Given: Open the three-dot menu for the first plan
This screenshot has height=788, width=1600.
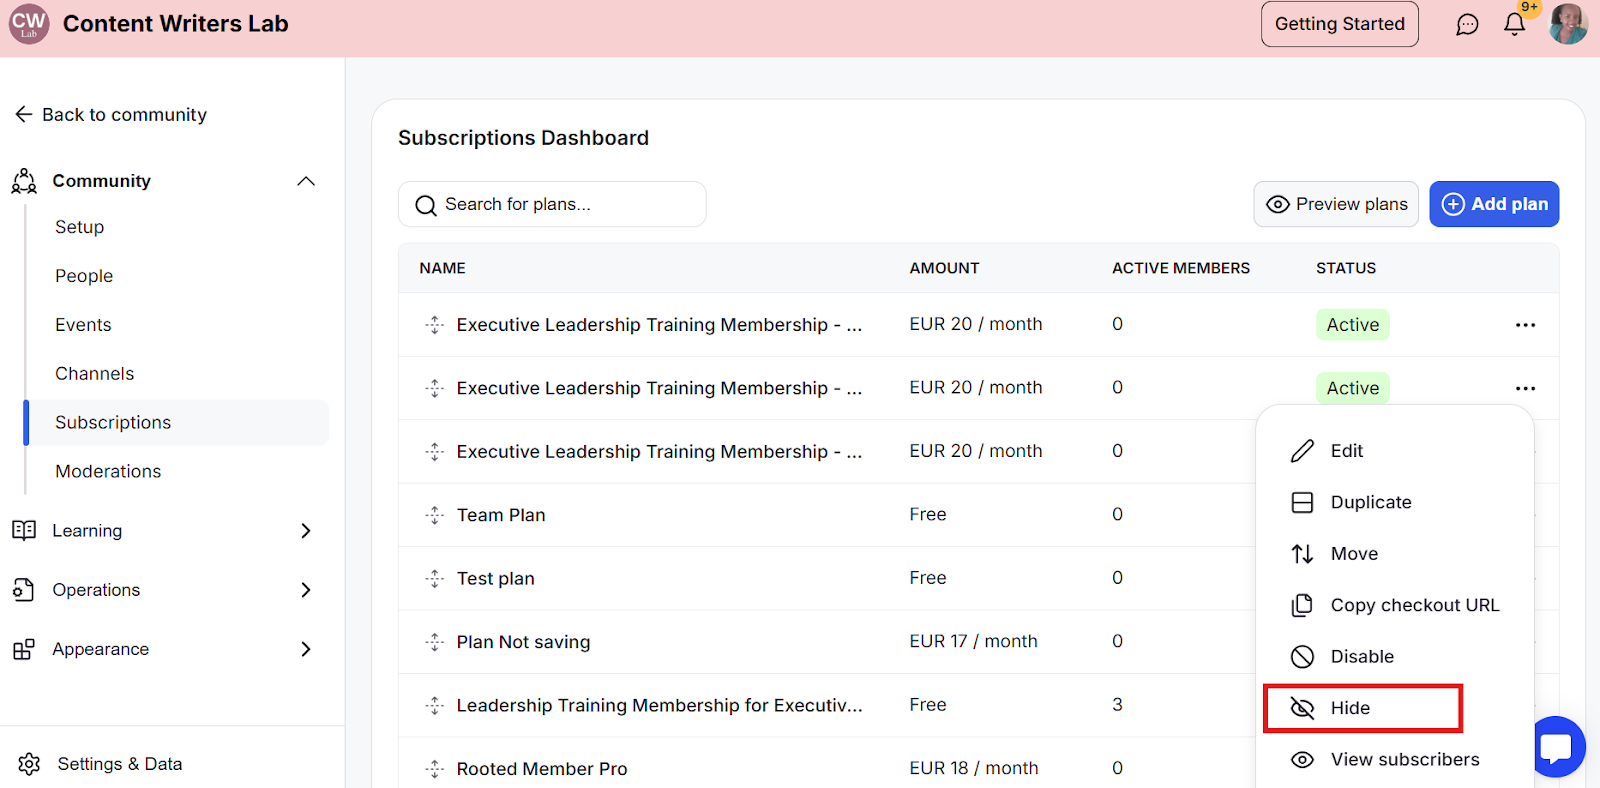Looking at the screenshot, I should [1525, 325].
